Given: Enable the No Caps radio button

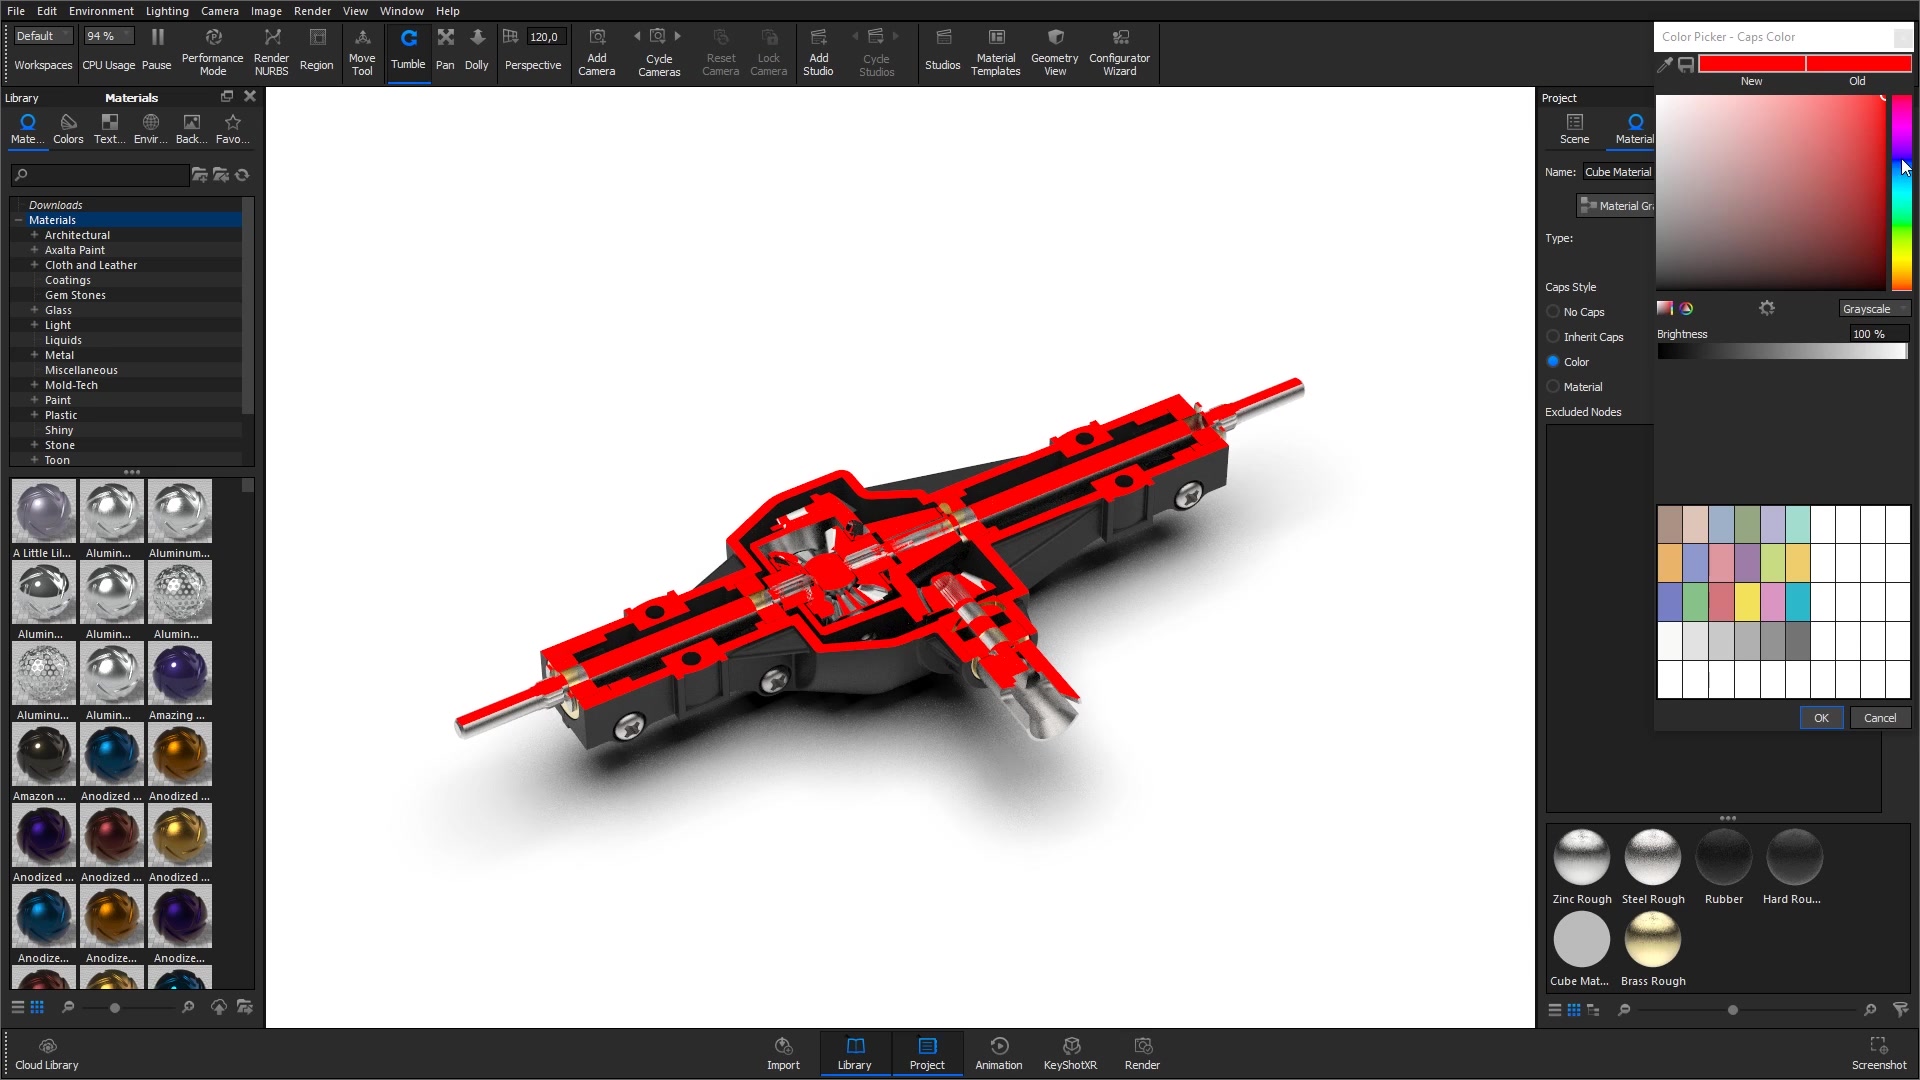Looking at the screenshot, I should coord(1553,312).
